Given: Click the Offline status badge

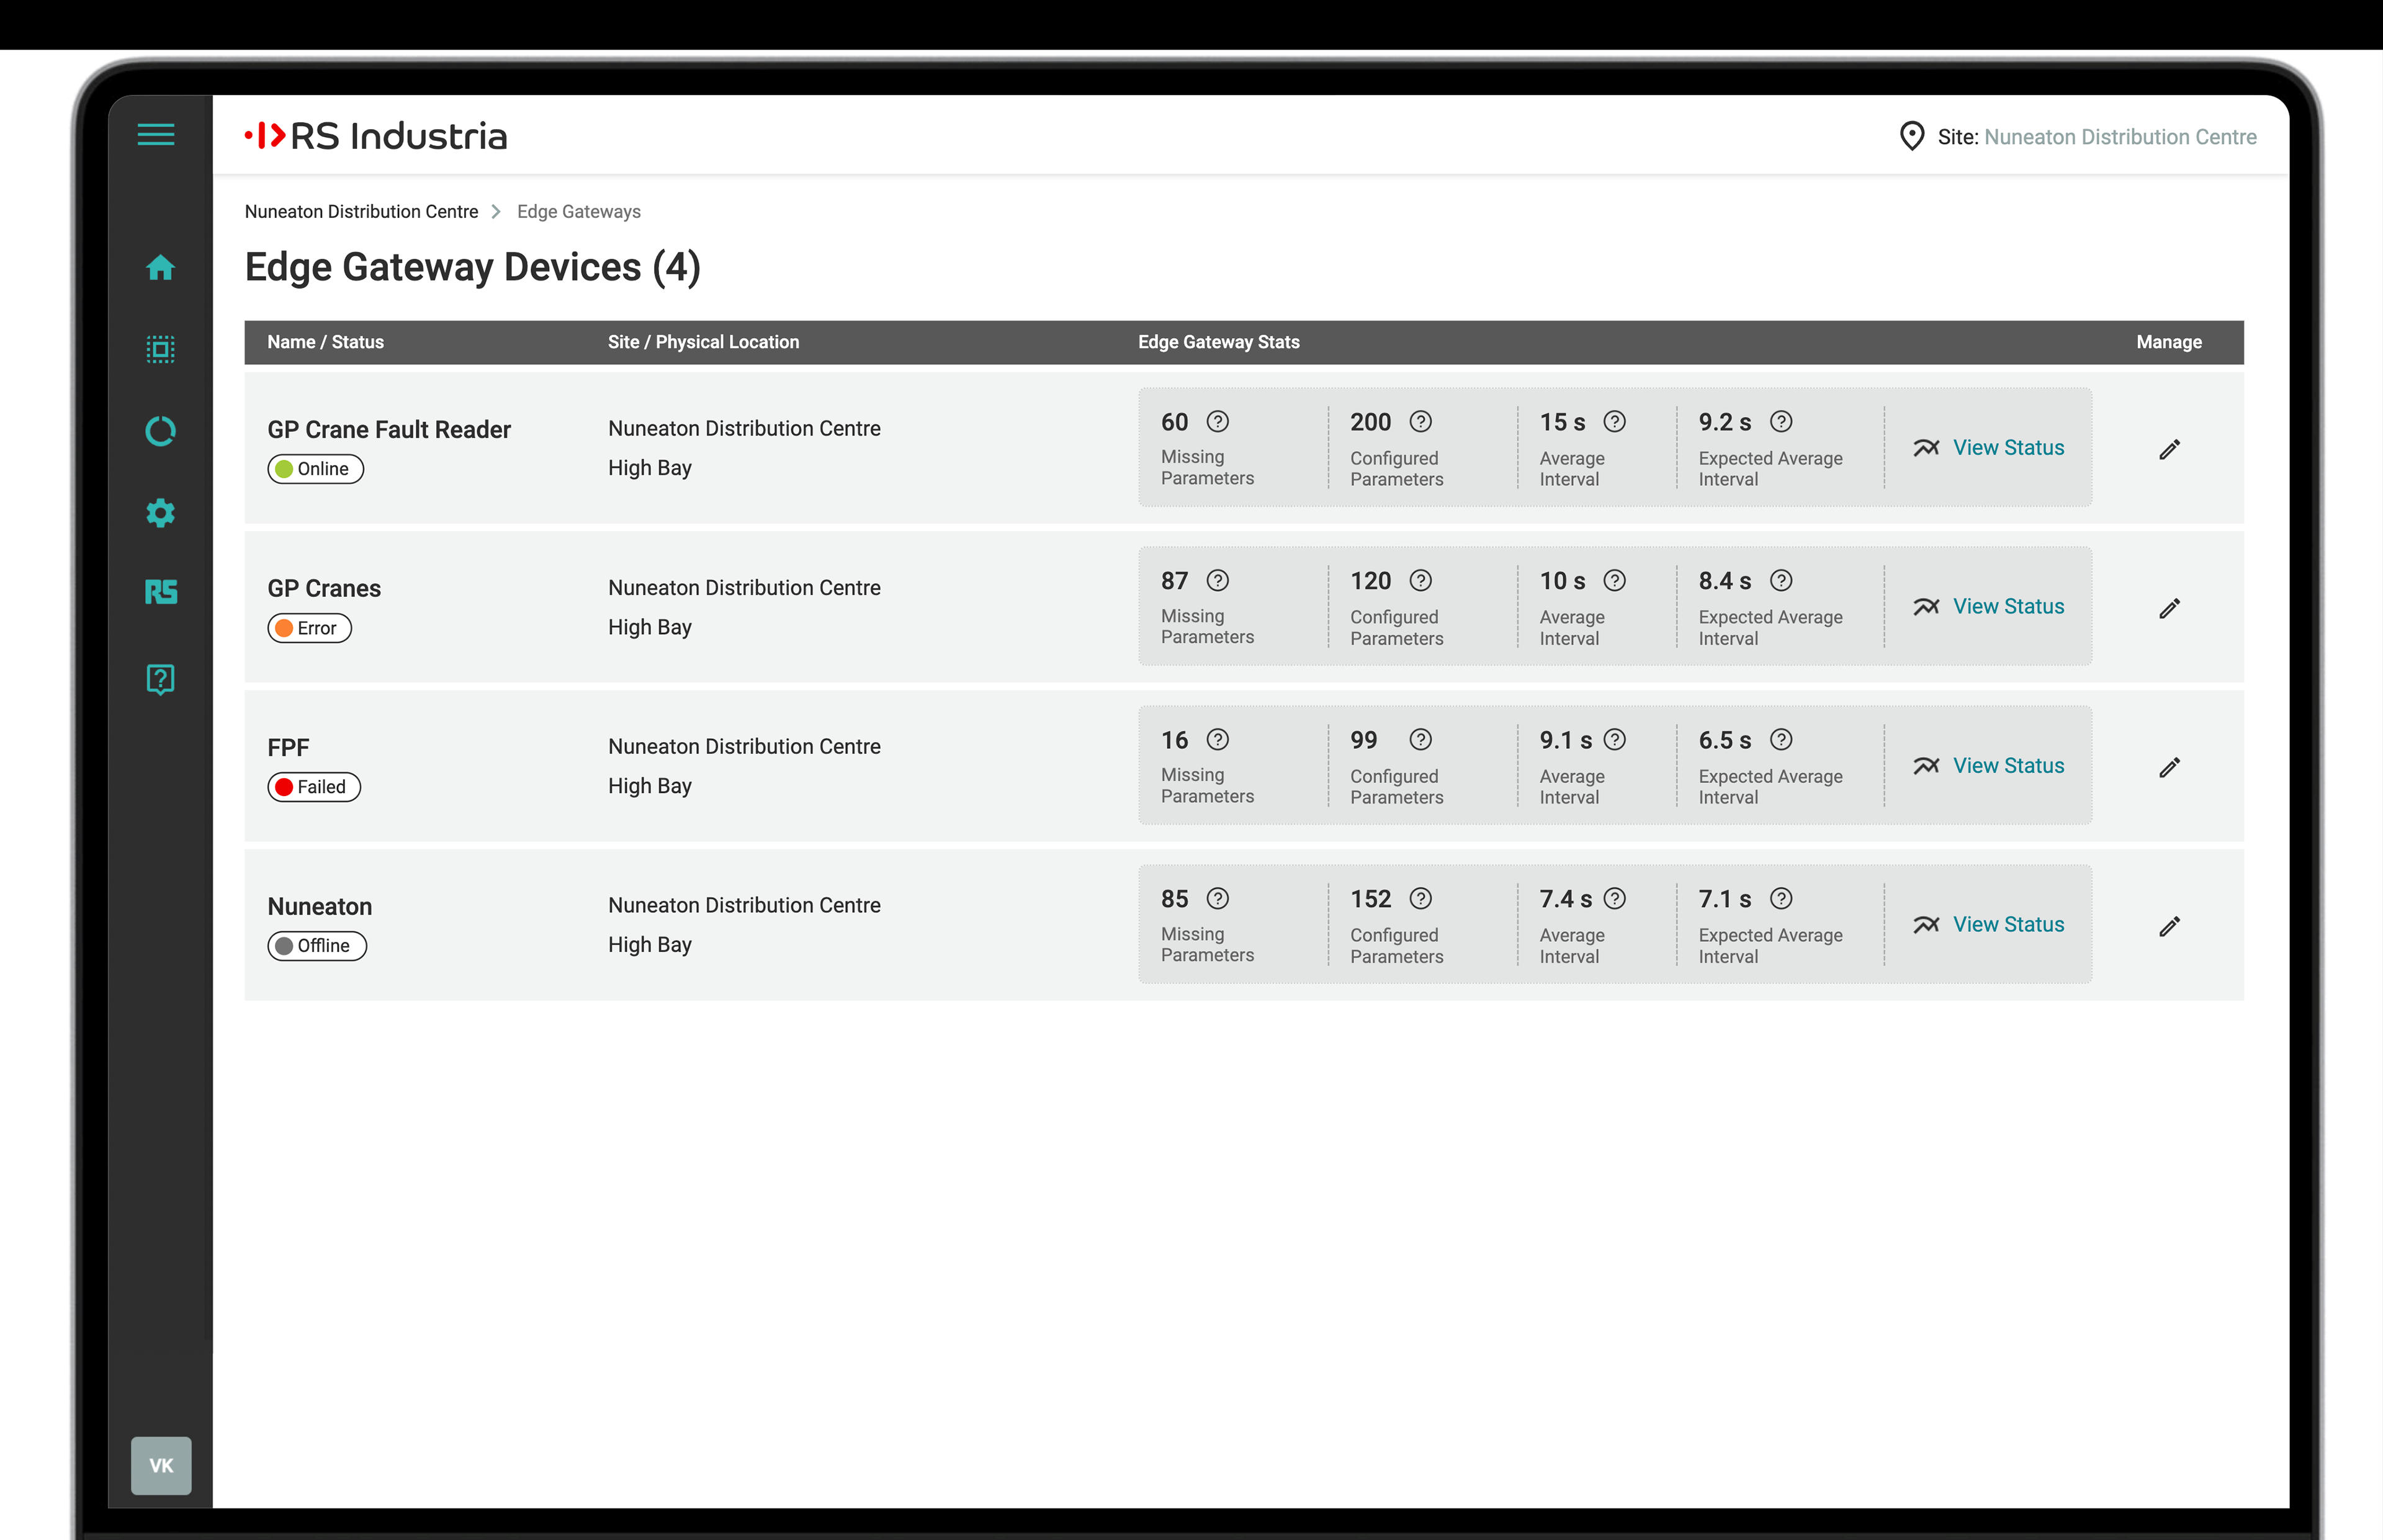Looking at the screenshot, I should click(317, 945).
